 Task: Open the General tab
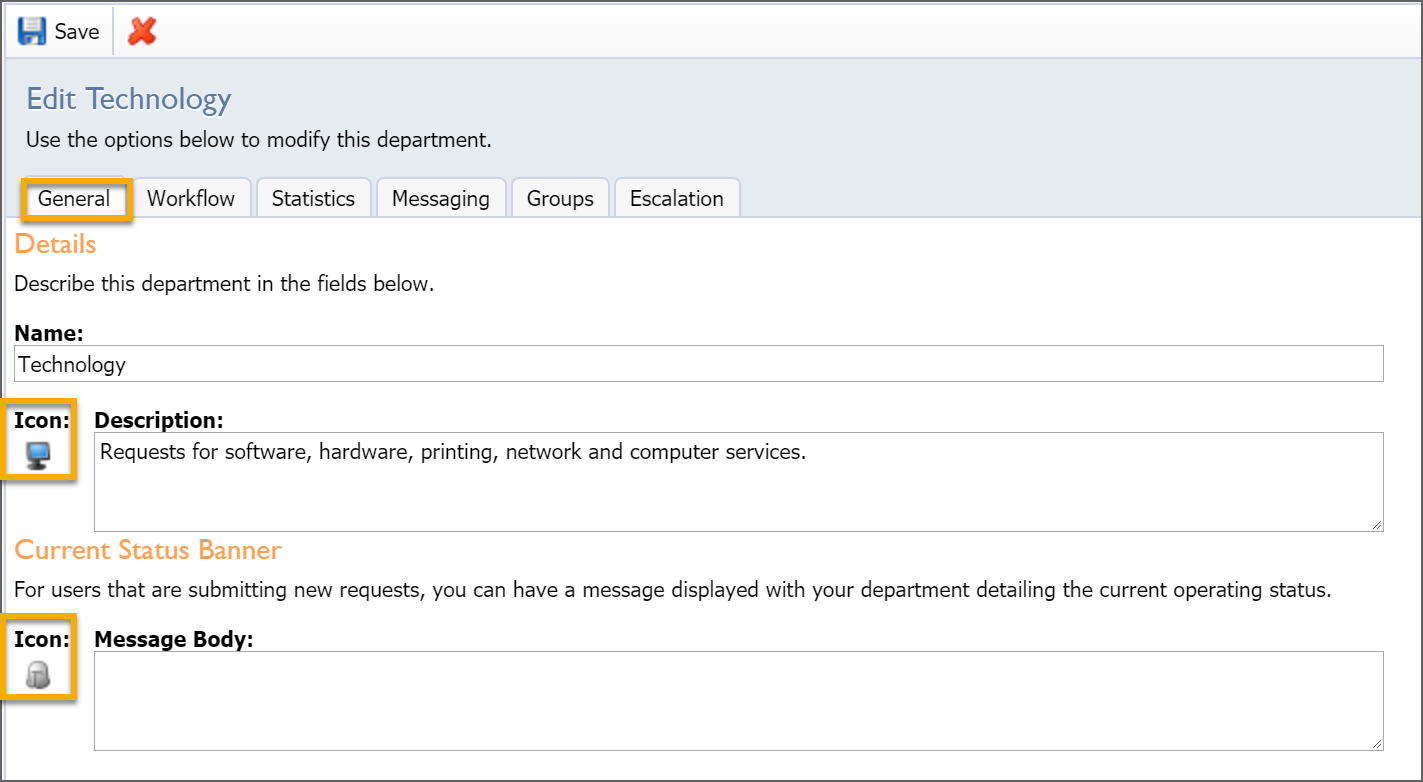tap(74, 198)
